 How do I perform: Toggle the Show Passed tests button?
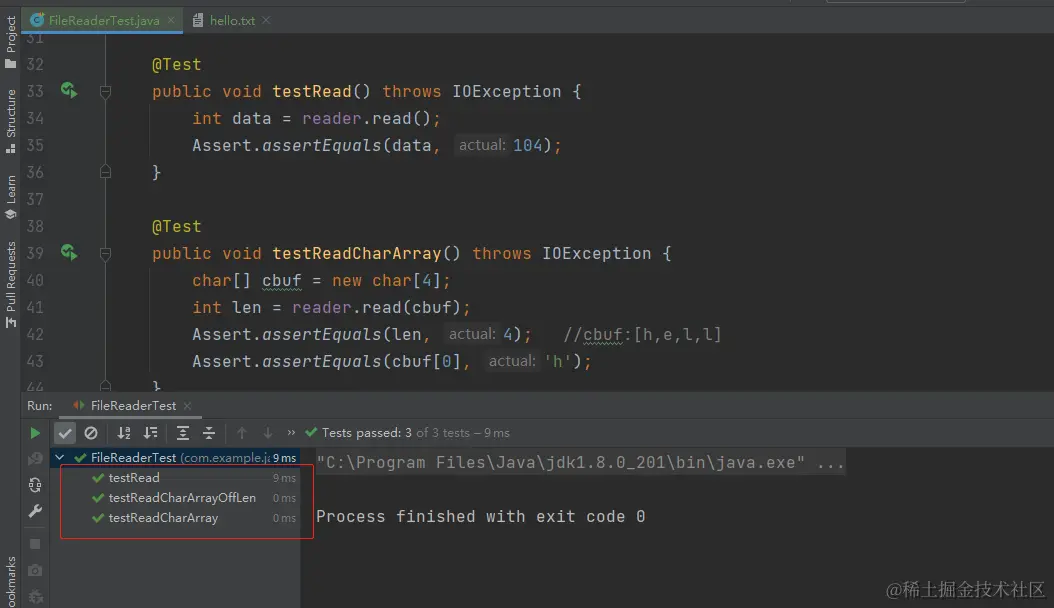click(65, 433)
